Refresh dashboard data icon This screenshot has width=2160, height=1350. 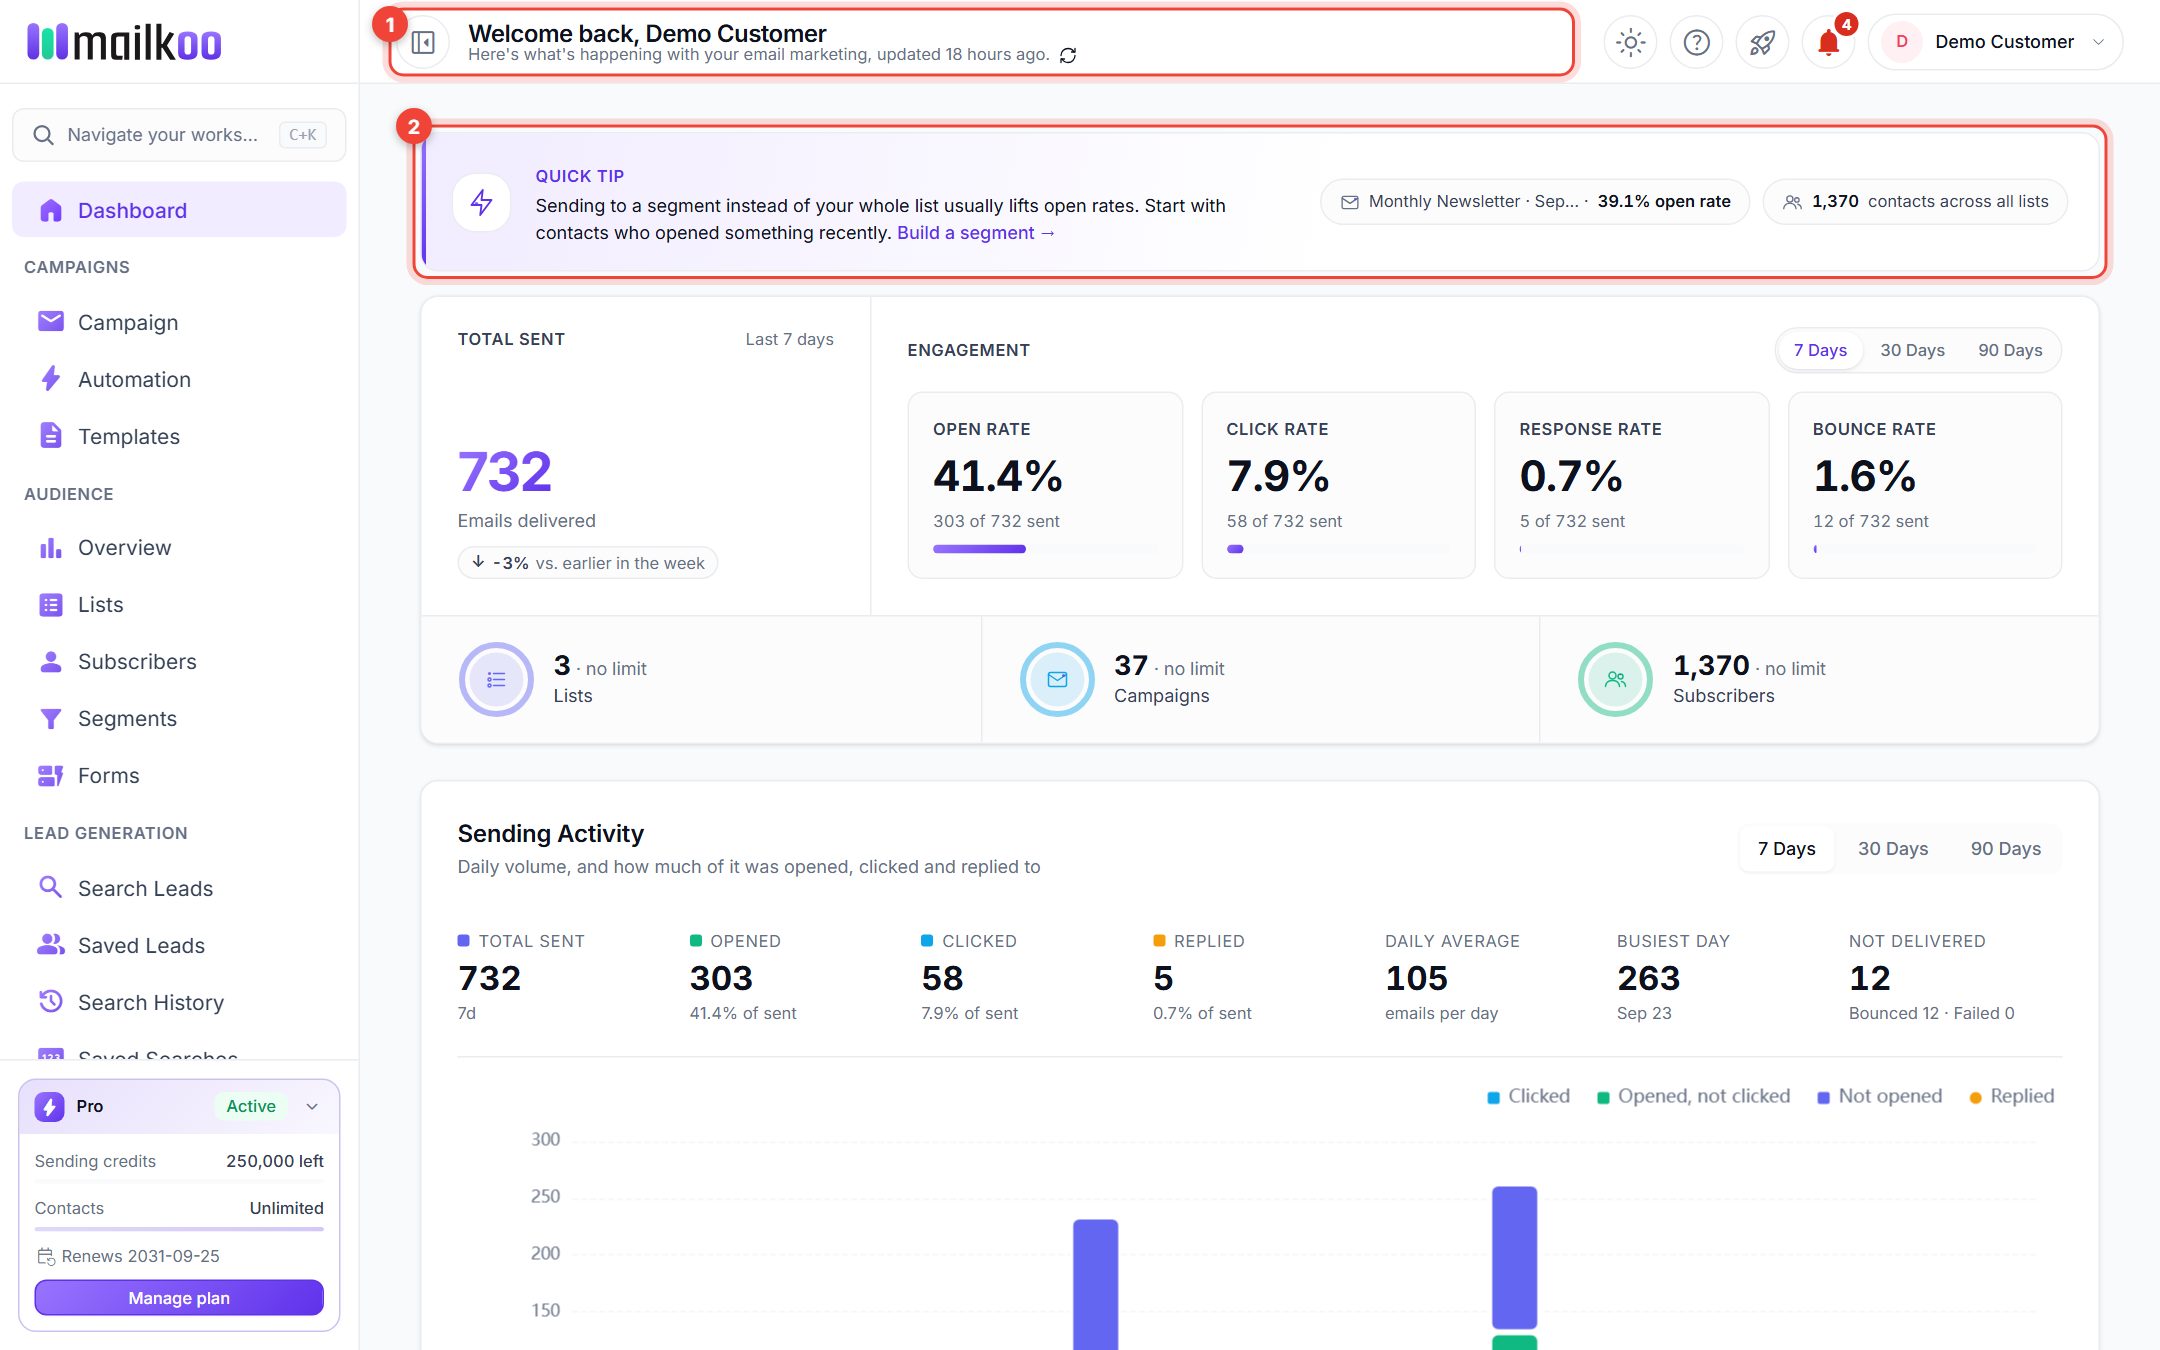1068,55
